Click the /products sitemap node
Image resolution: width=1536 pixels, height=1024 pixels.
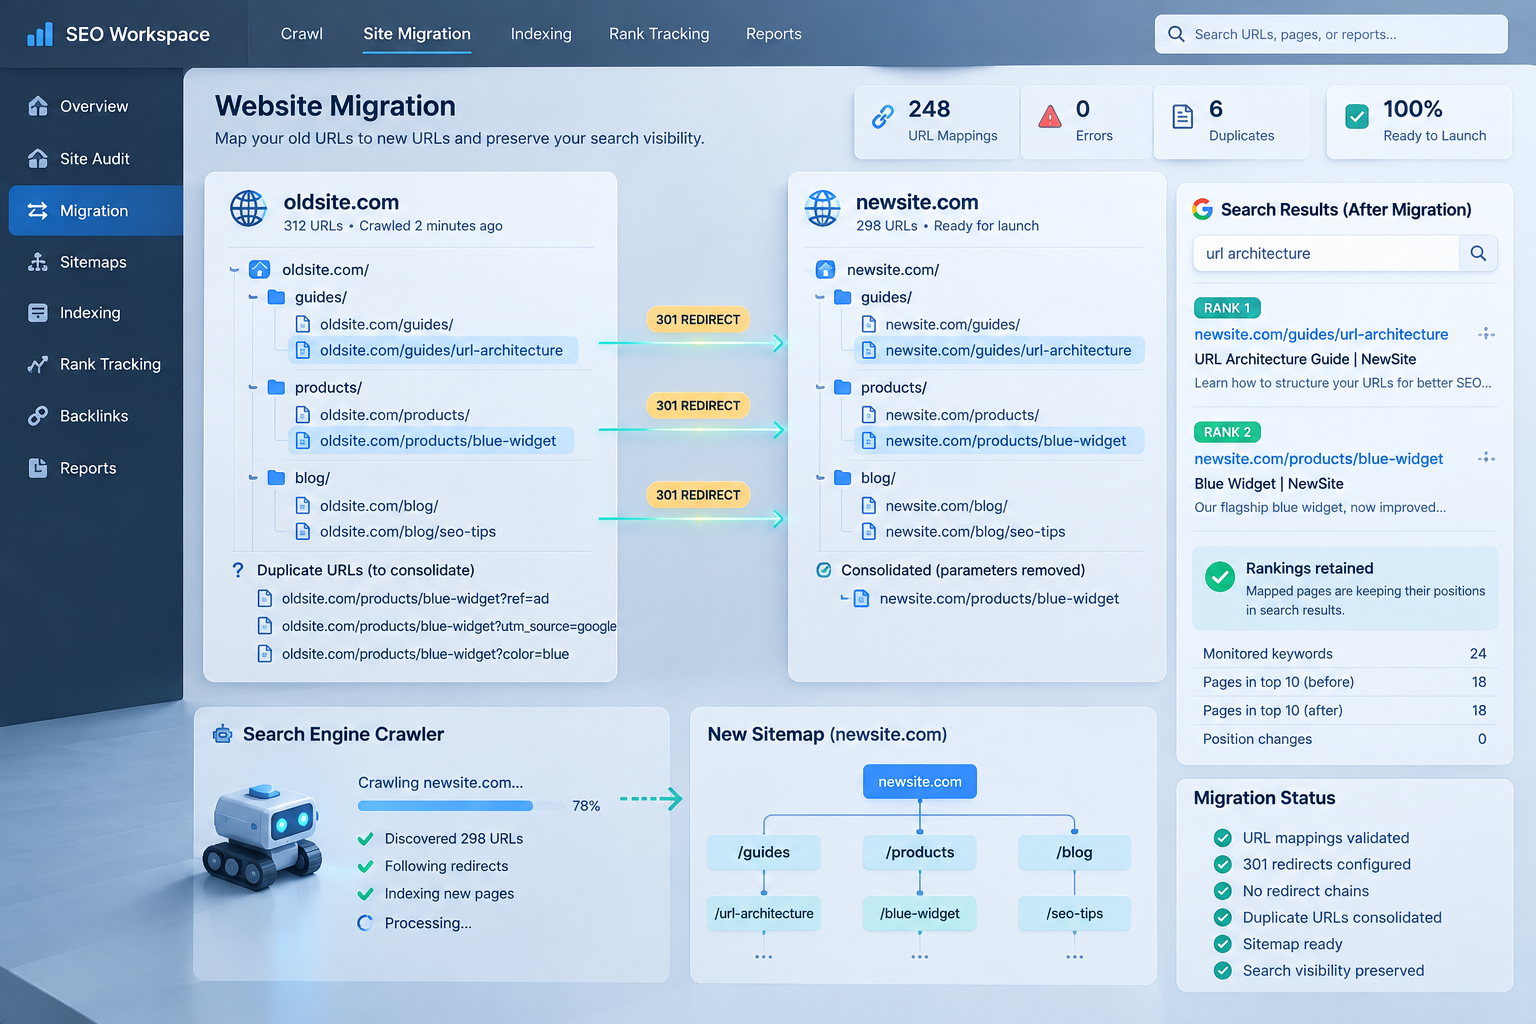[920, 853]
